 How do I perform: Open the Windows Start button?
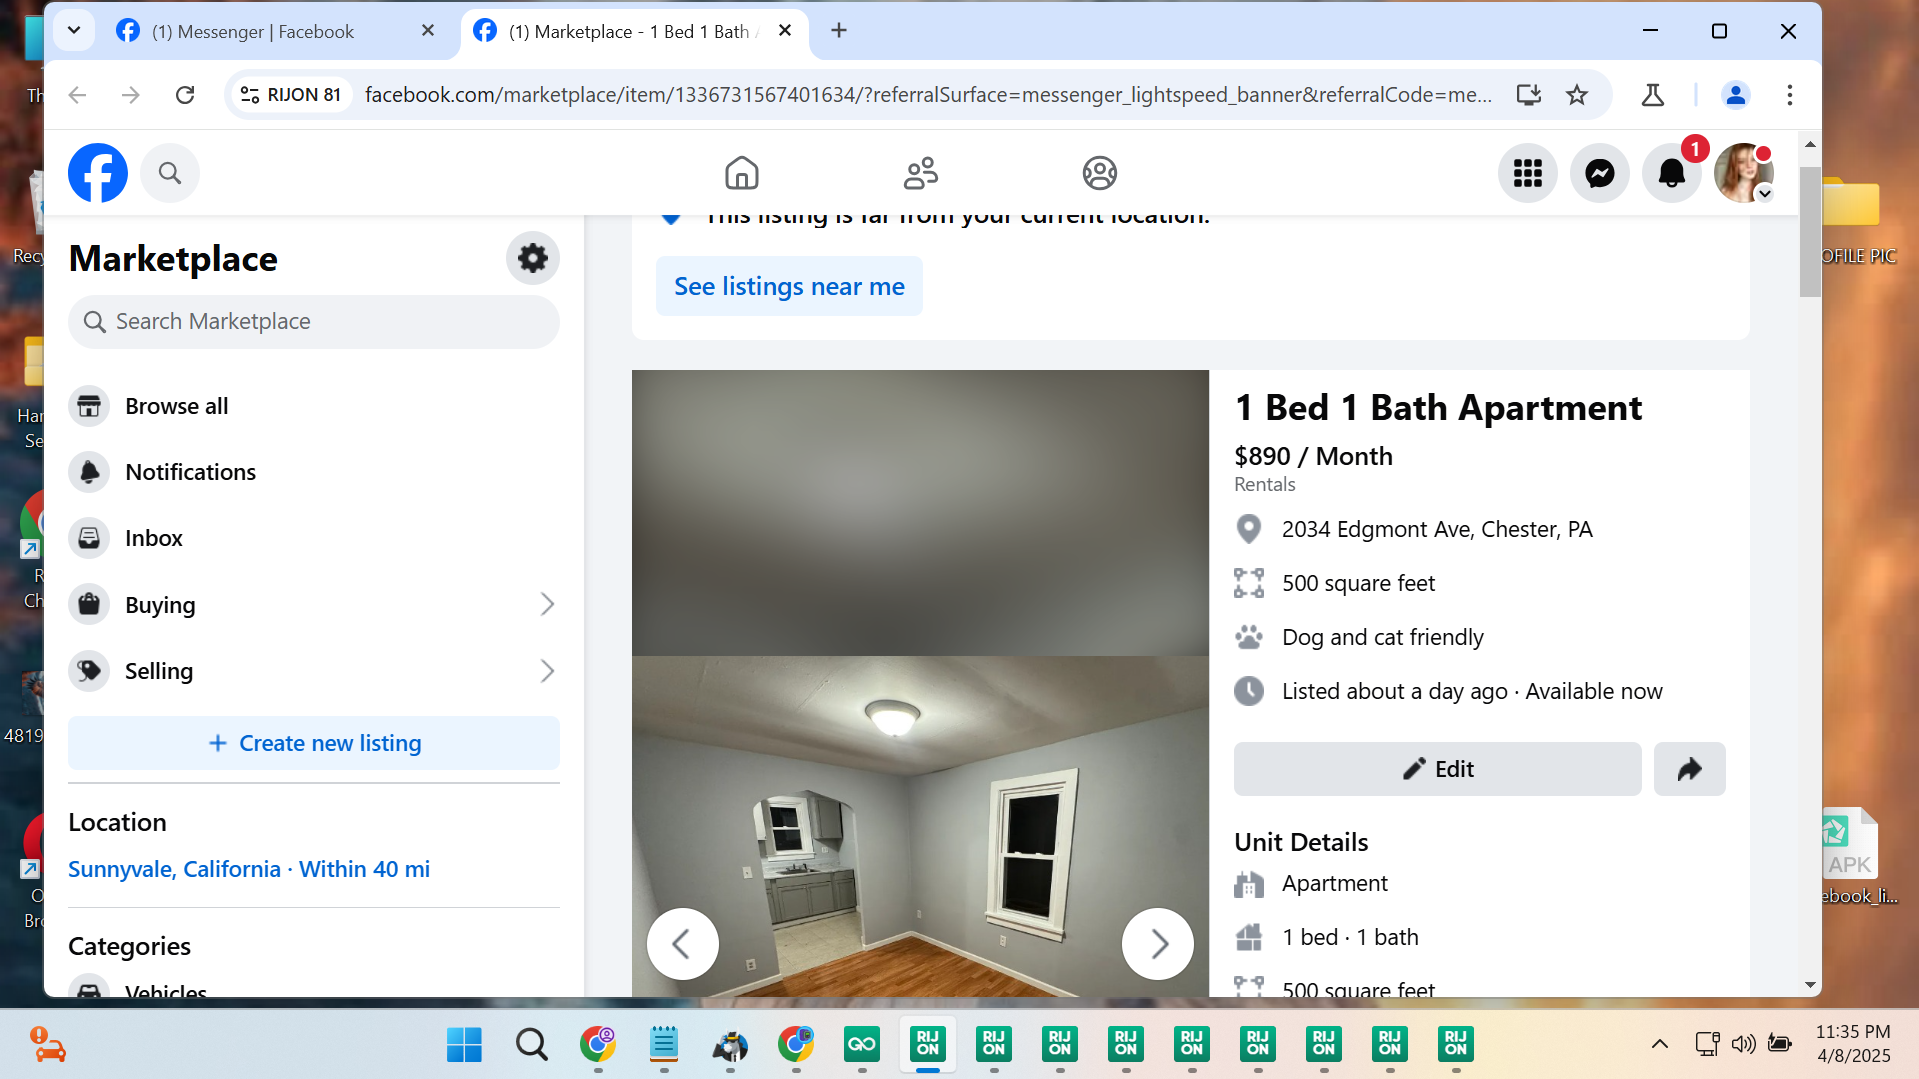464,1045
